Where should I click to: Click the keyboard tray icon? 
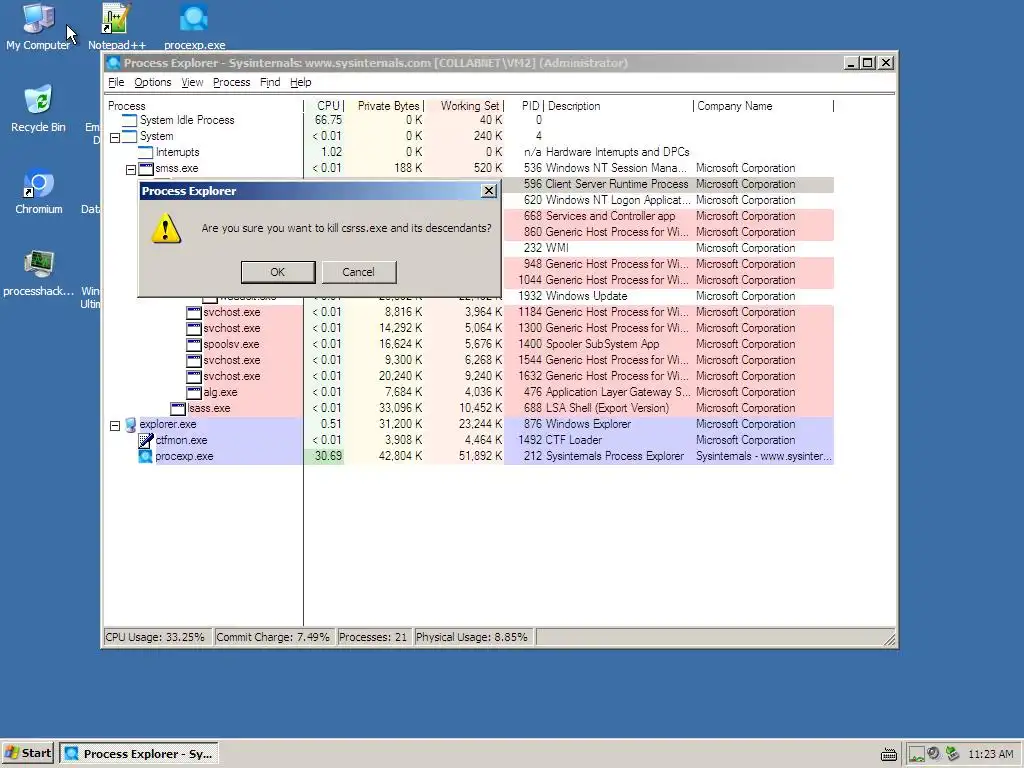[889, 755]
